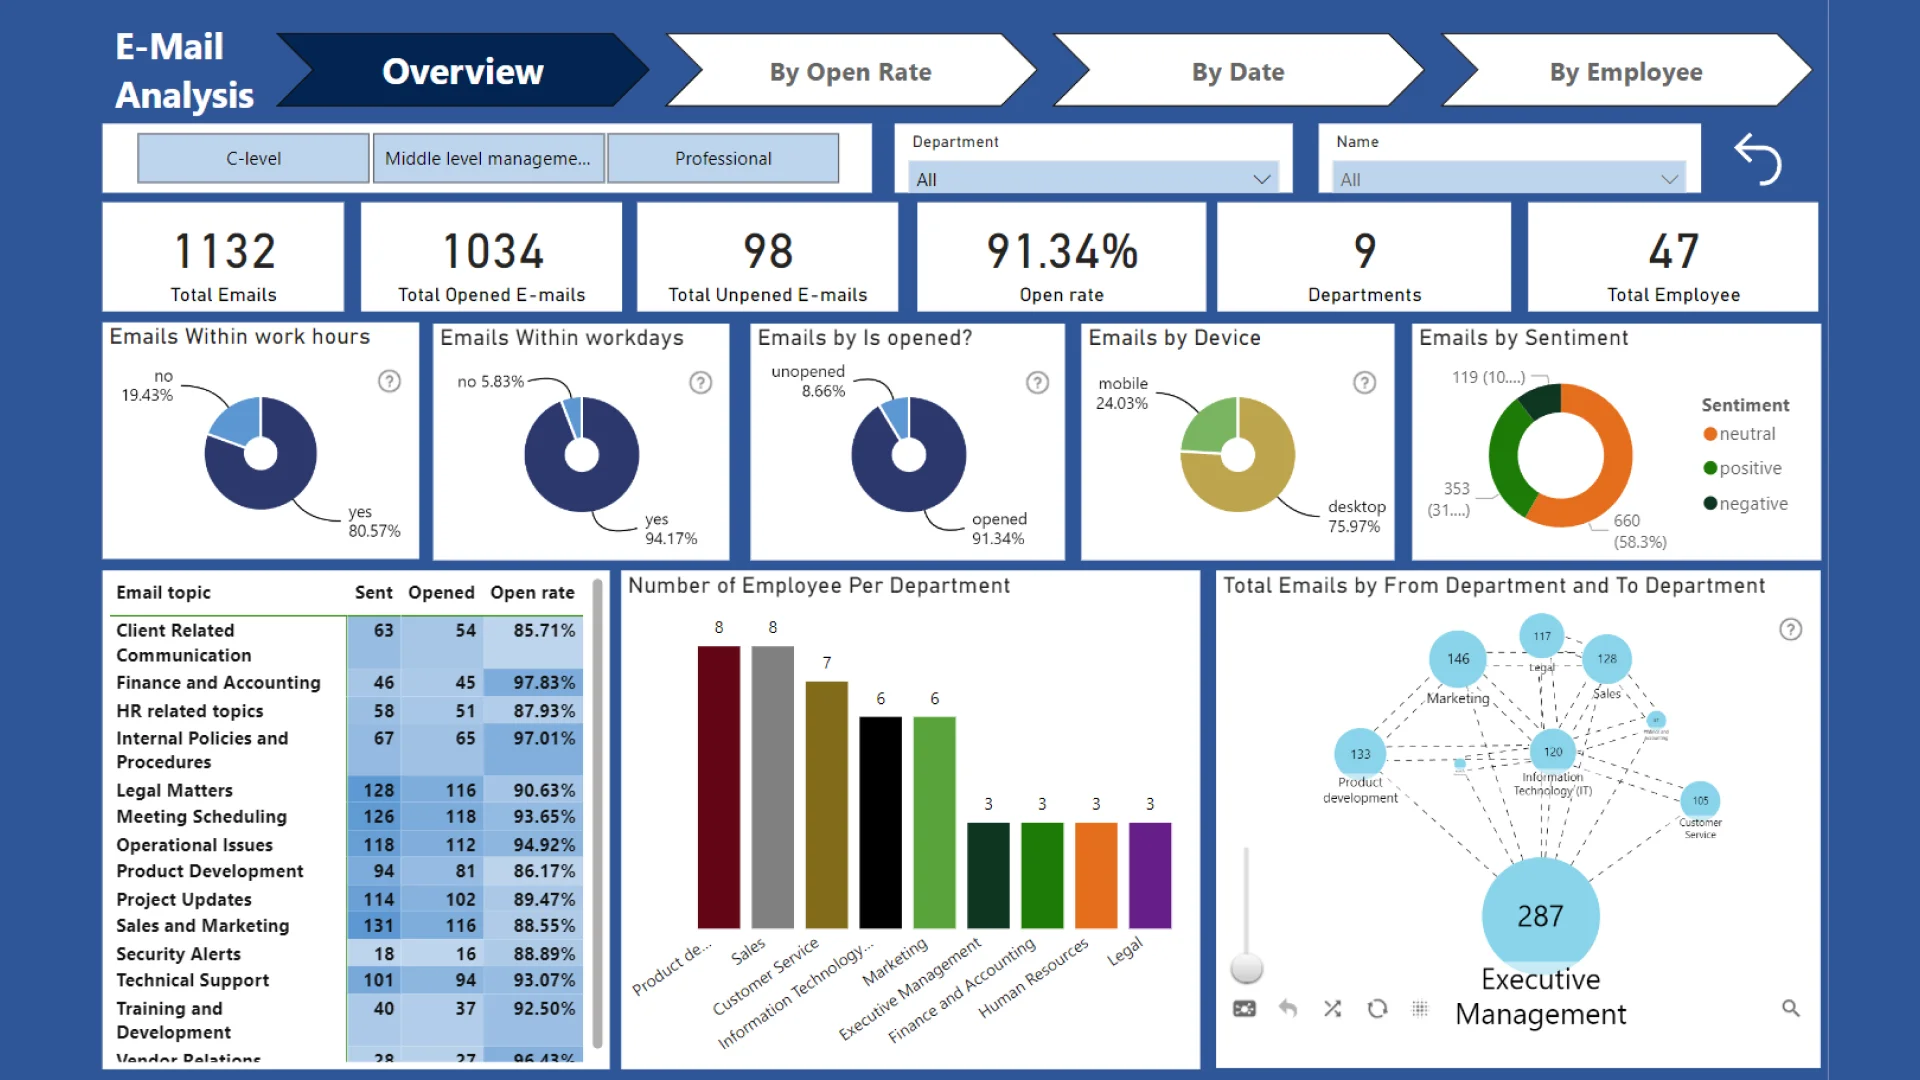Go to By Open Rate page
The width and height of the screenshot is (1920, 1080).
(x=851, y=71)
